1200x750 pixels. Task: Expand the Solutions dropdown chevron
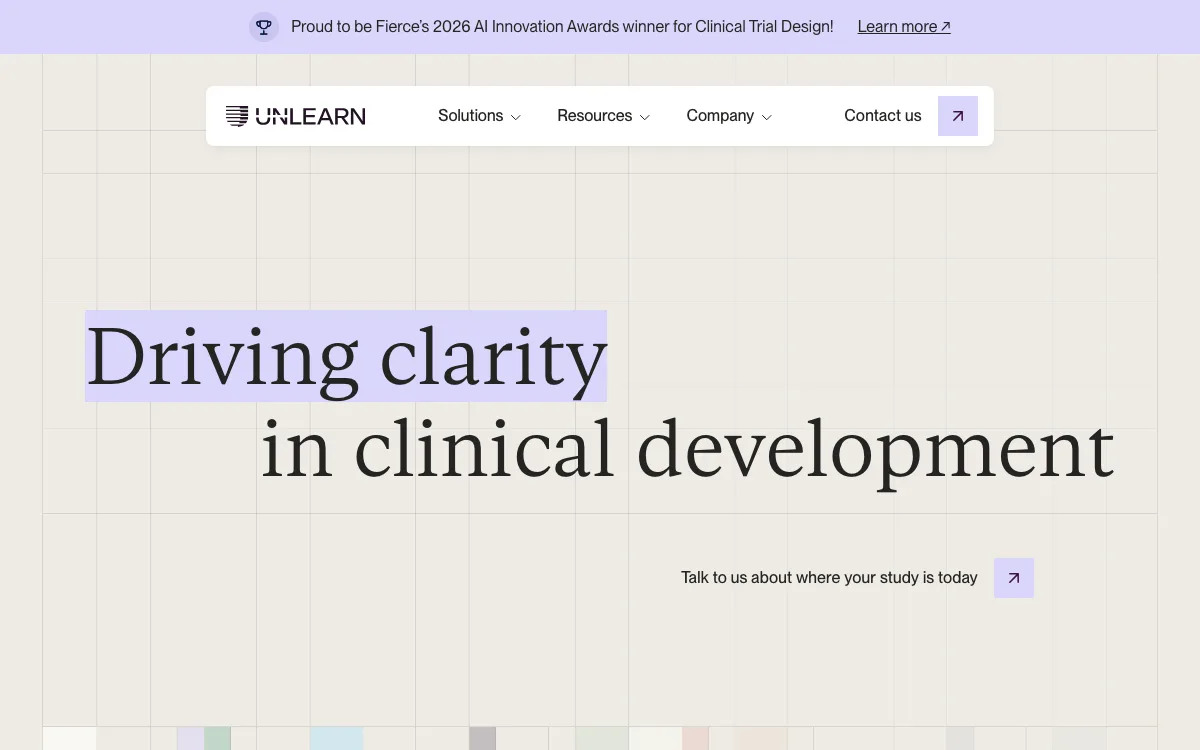pos(516,117)
